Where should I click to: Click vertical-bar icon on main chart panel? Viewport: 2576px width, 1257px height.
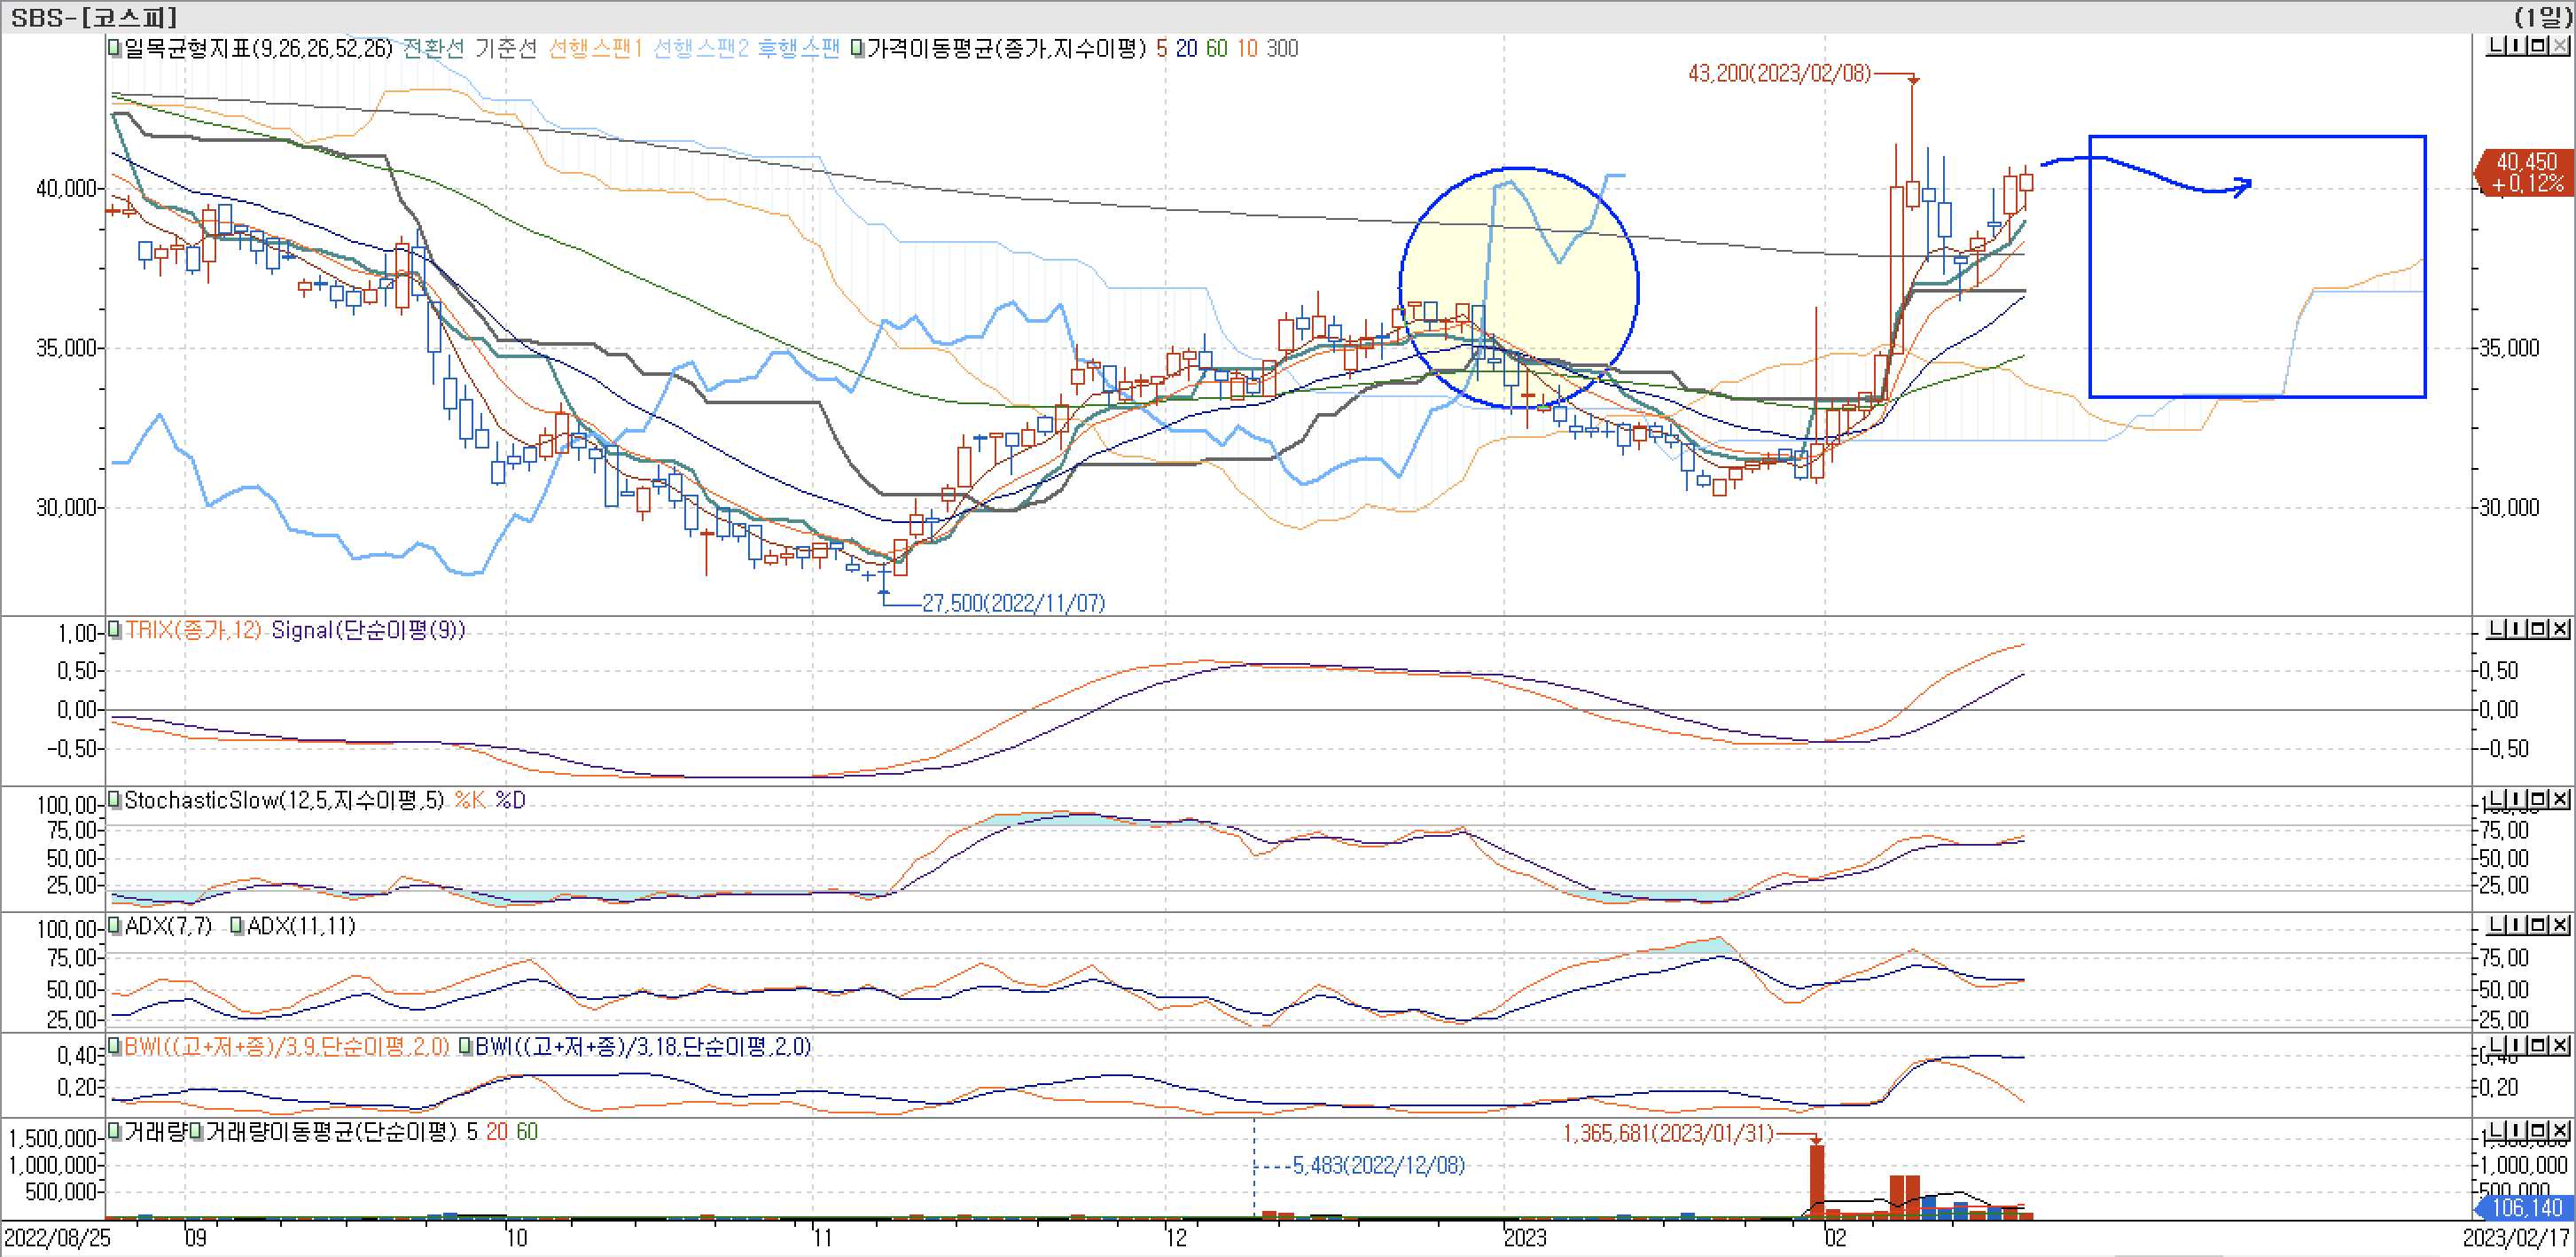click(x=2516, y=46)
